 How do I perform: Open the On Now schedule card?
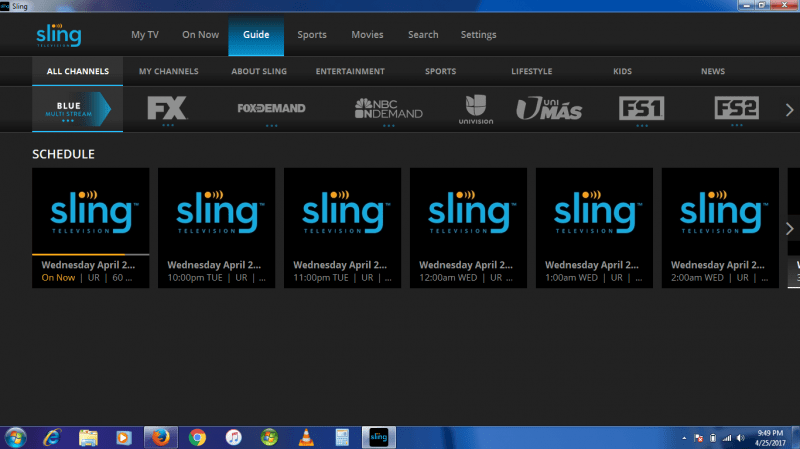point(91,228)
